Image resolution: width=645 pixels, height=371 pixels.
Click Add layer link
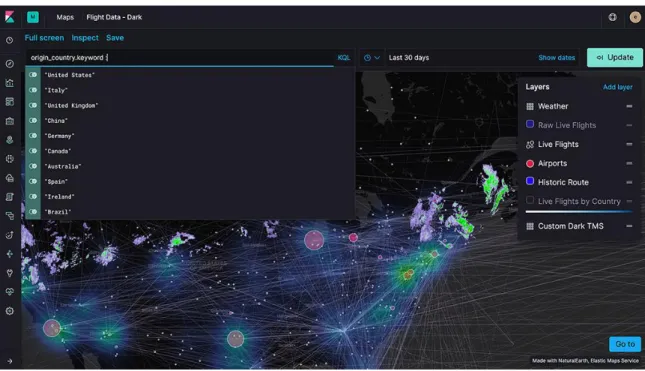[617, 87]
